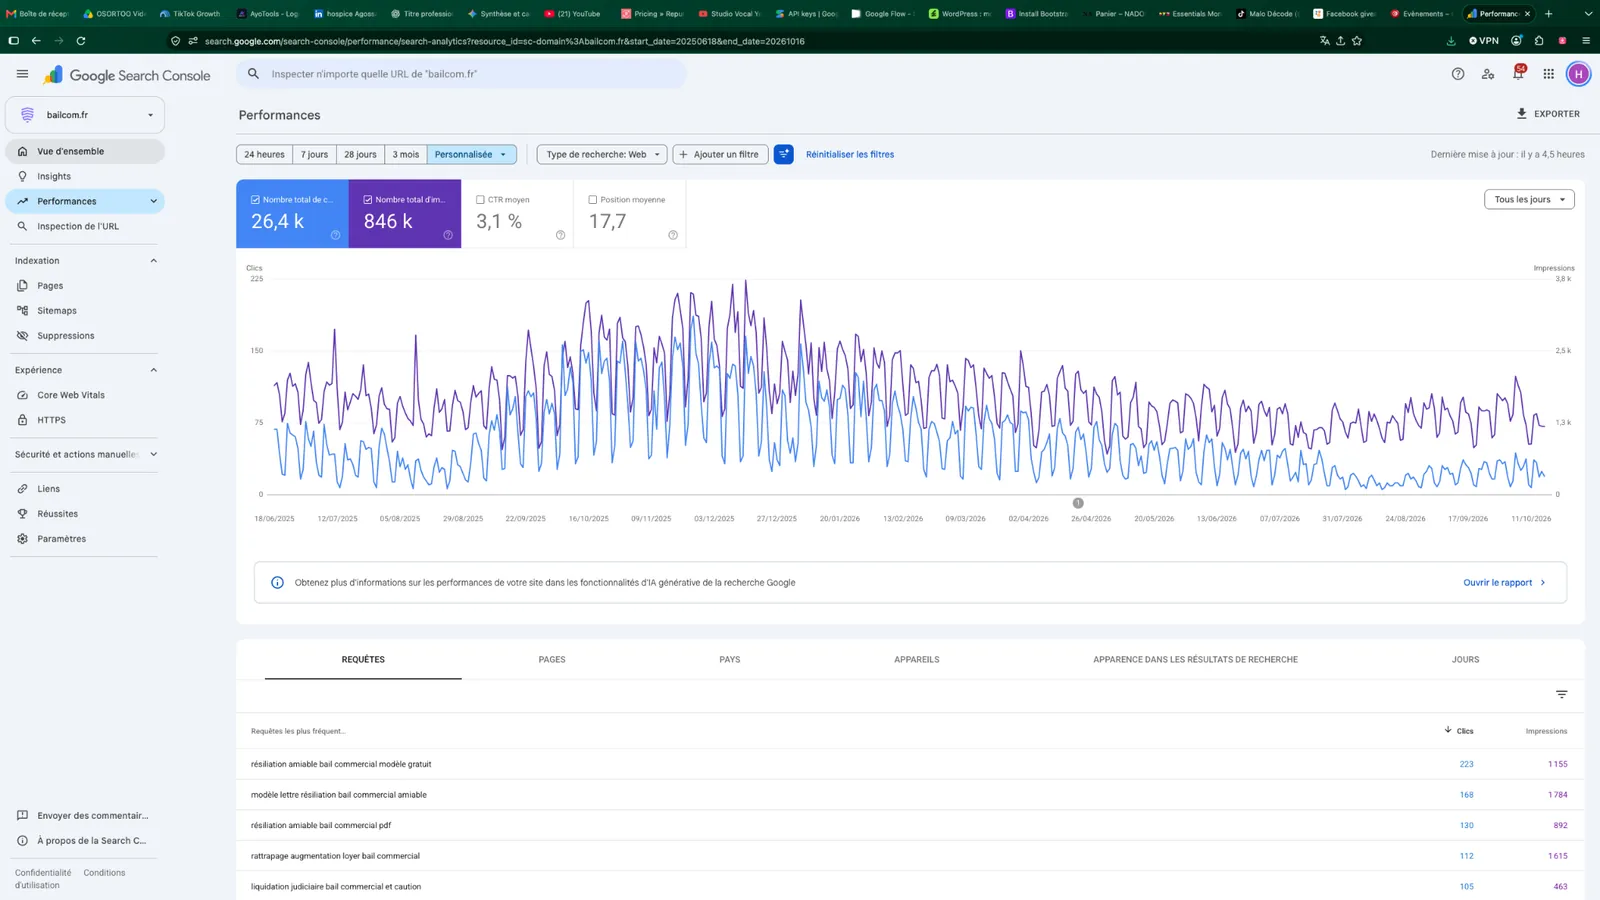The width and height of the screenshot is (1600, 900).
Task: Bookmark page with the star icon
Action: coord(1357,41)
